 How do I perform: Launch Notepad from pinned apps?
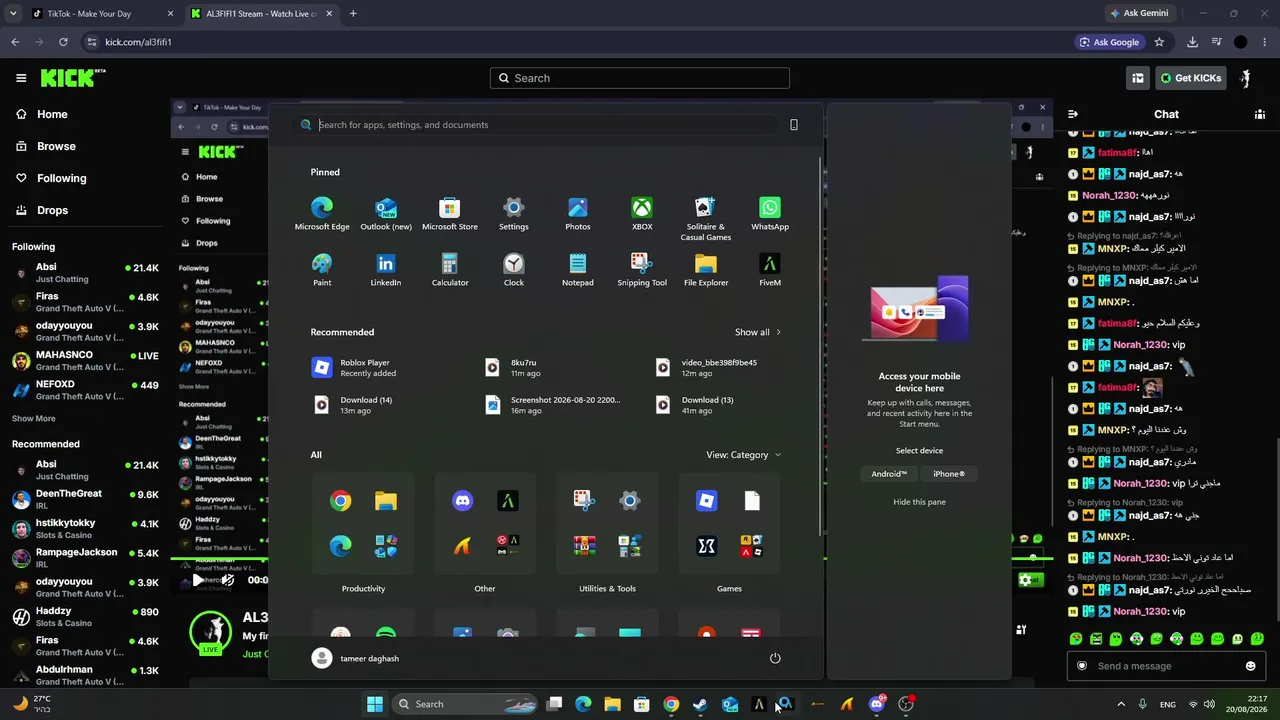(578, 270)
